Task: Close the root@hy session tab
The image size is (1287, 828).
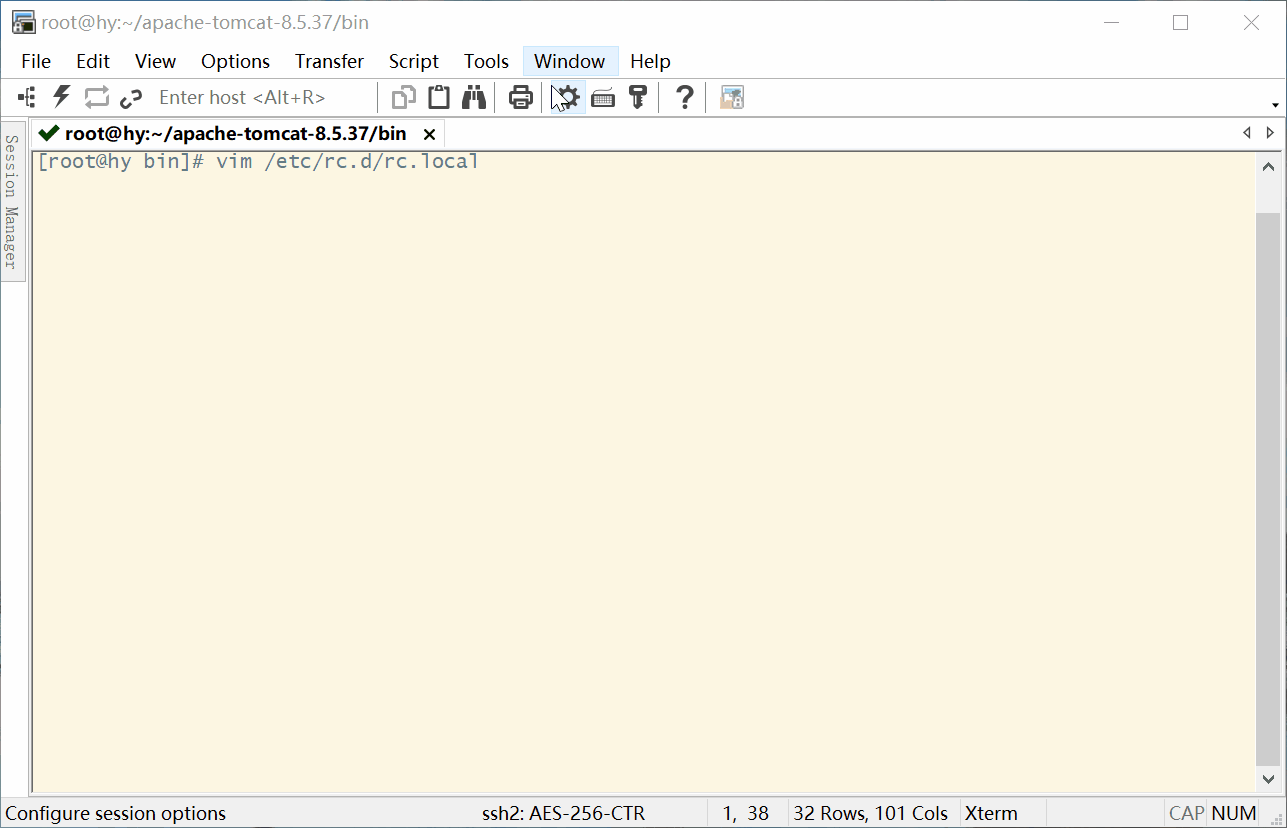Action: (429, 134)
